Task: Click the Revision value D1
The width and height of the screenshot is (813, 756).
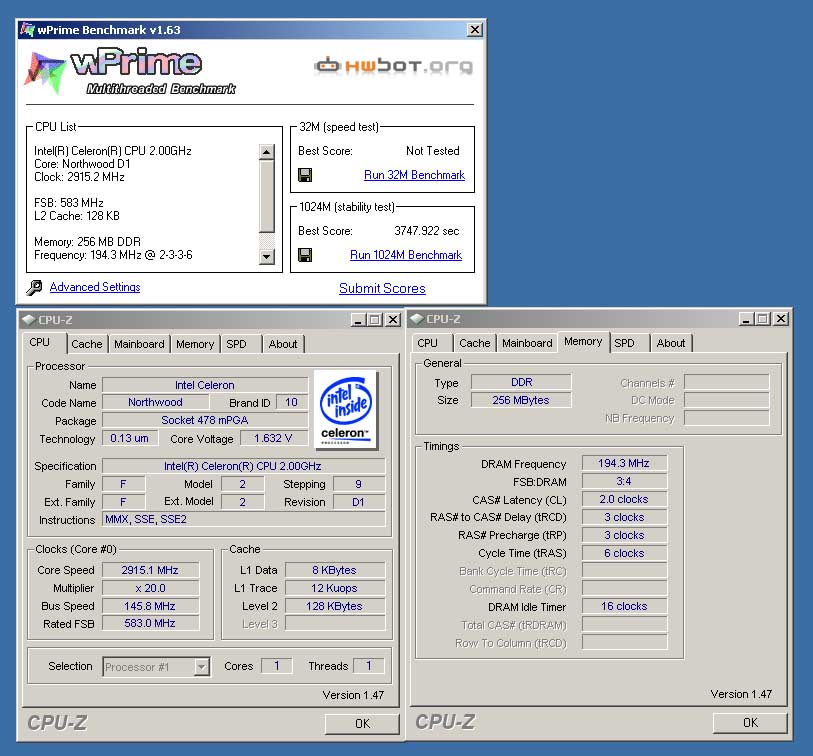Action: pos(359,502)
